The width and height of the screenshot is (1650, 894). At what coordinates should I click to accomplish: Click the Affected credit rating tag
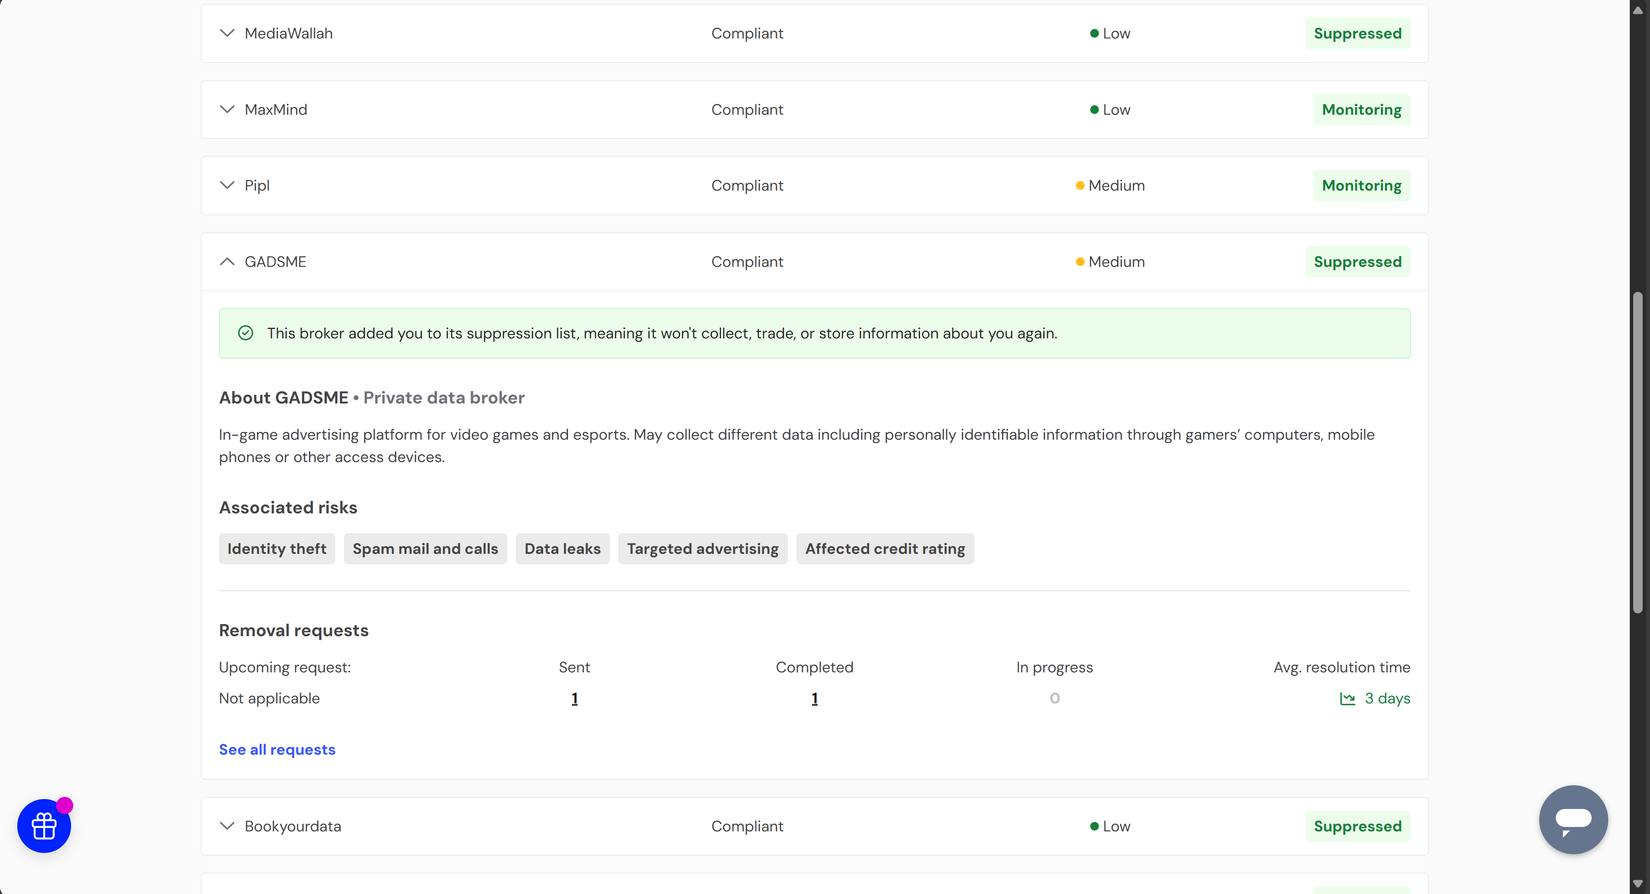885,549
